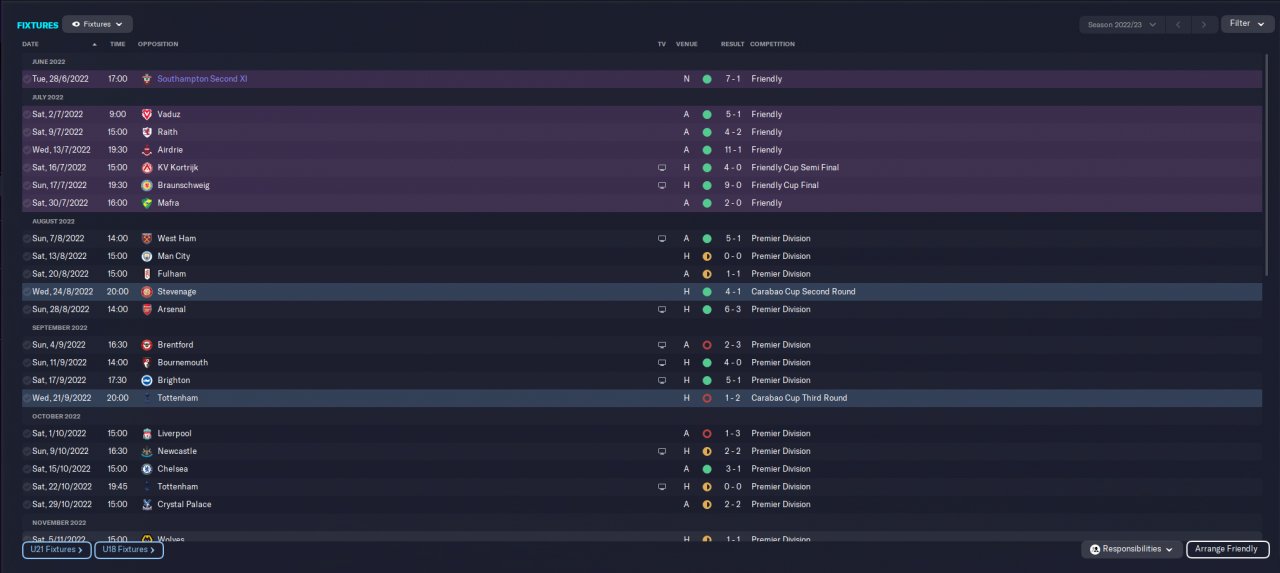Open the Fixtures view dropdown
The height and width of the screenshot is (573, 1280).
pos(97,24)
